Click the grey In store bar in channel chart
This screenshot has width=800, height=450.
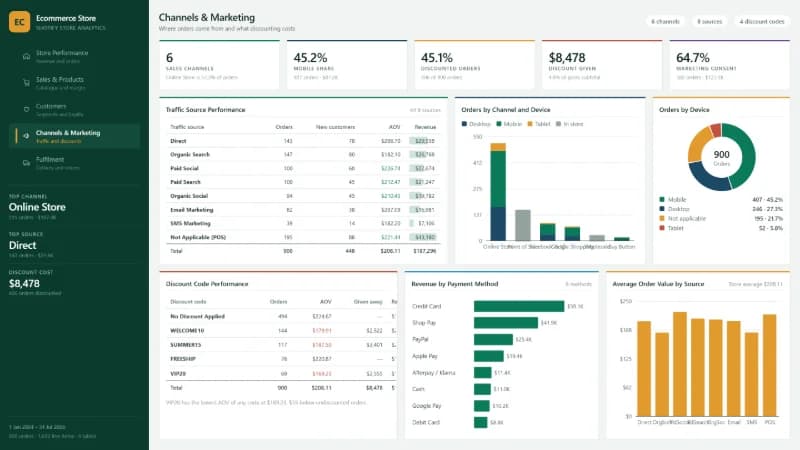tap(522, 225)
